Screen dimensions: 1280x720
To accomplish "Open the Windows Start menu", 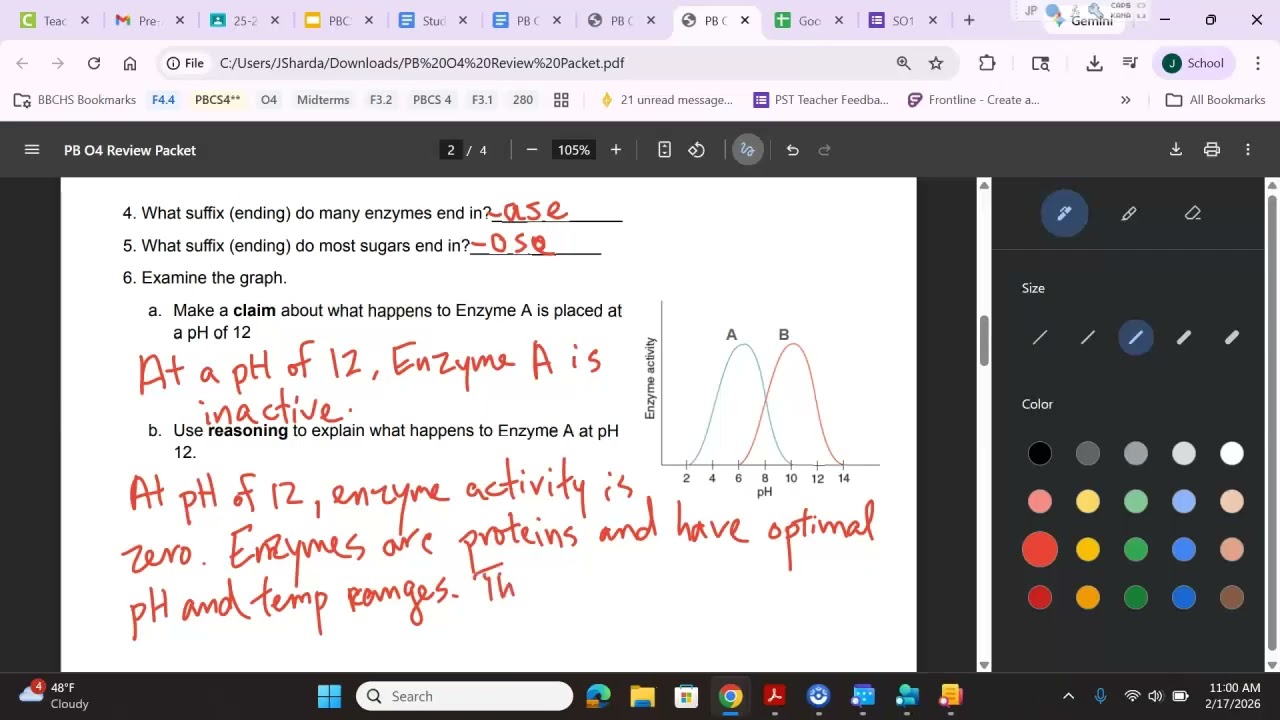I will point(329,696).
